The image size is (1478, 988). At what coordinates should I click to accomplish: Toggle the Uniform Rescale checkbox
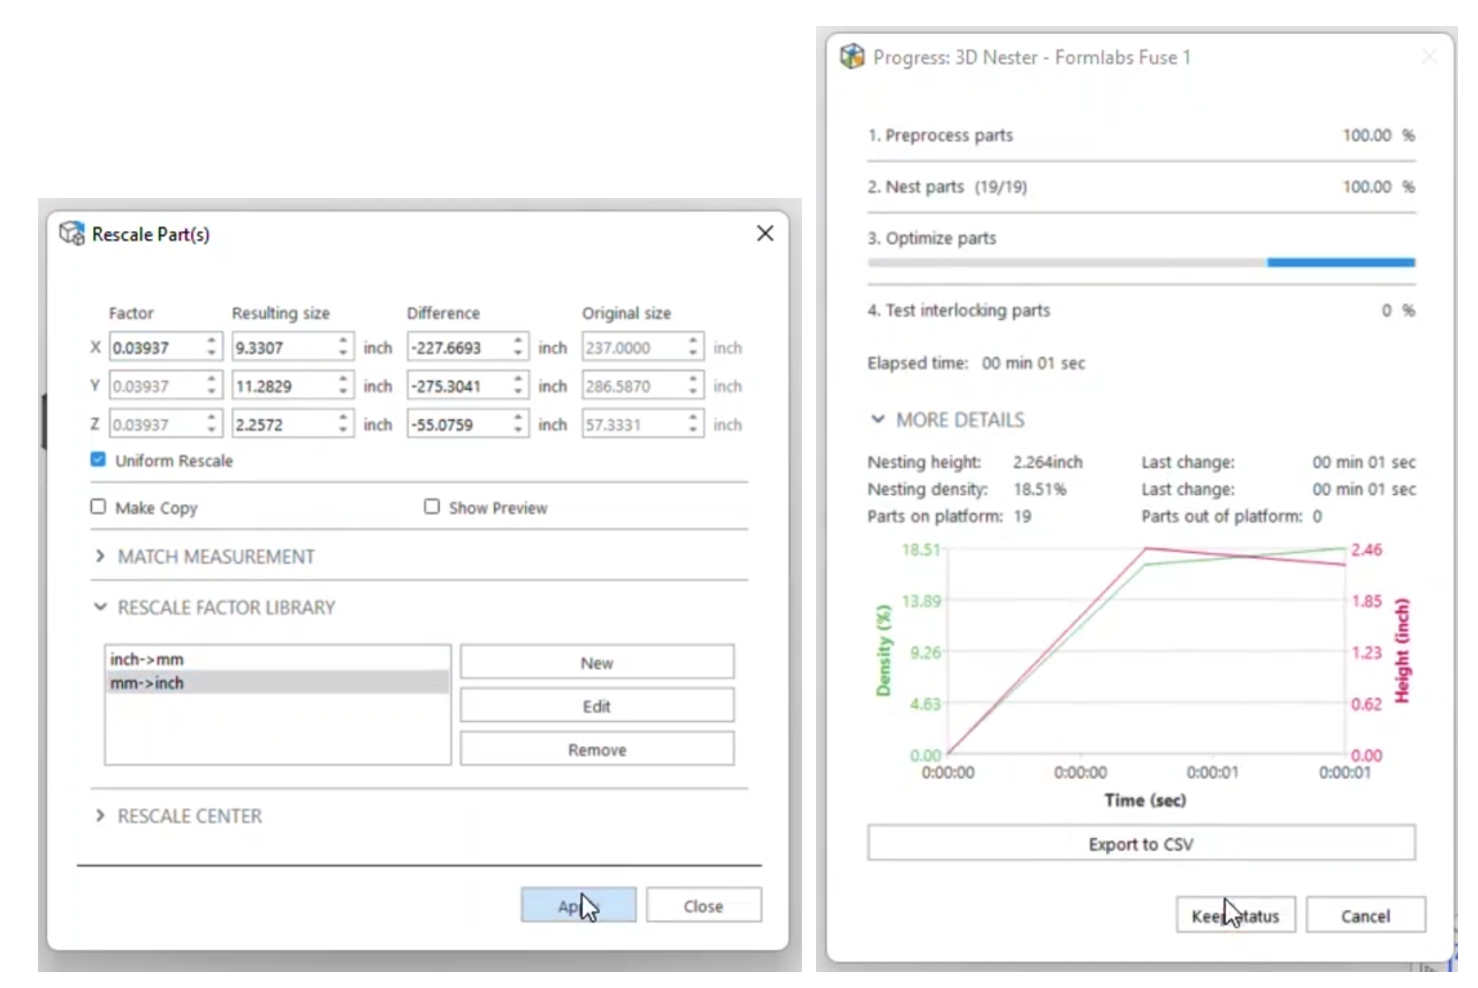pos(98,460)
